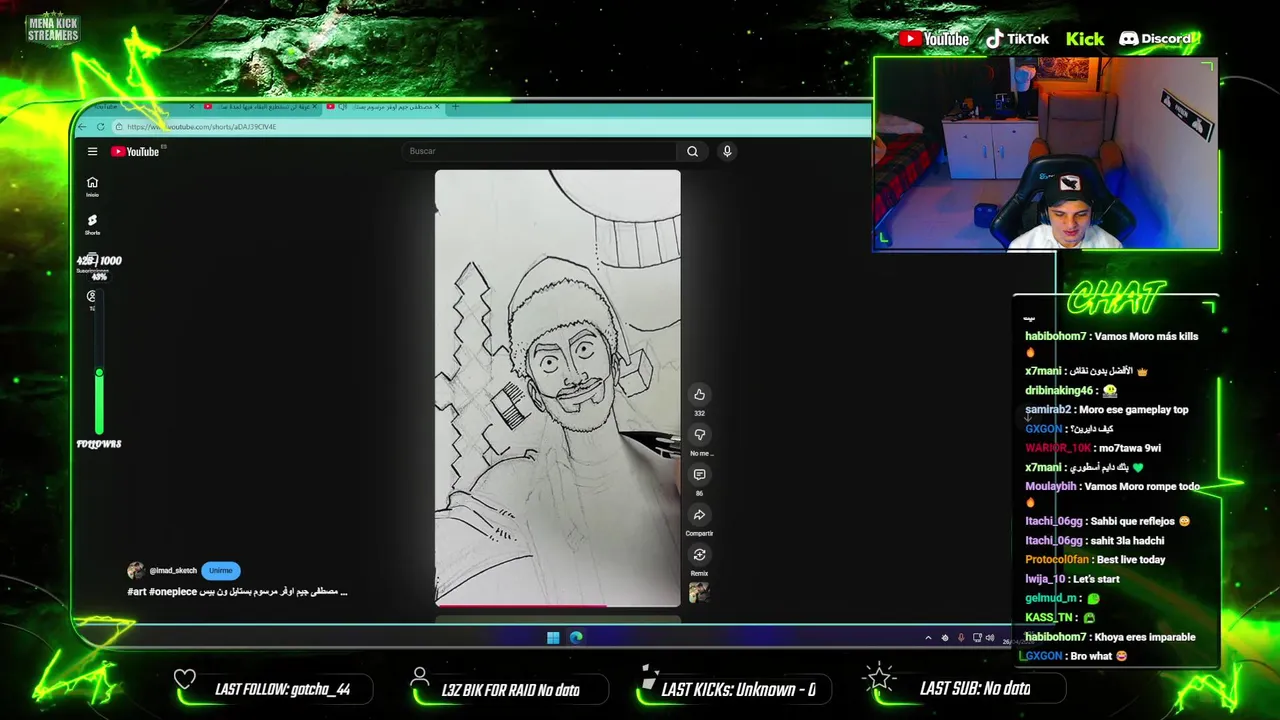The width and height of the screenshot is (1280, 720).
Task: Click the 'LAST SUB: No data' label
Action: pyautogui.click(x=975, y=688)
